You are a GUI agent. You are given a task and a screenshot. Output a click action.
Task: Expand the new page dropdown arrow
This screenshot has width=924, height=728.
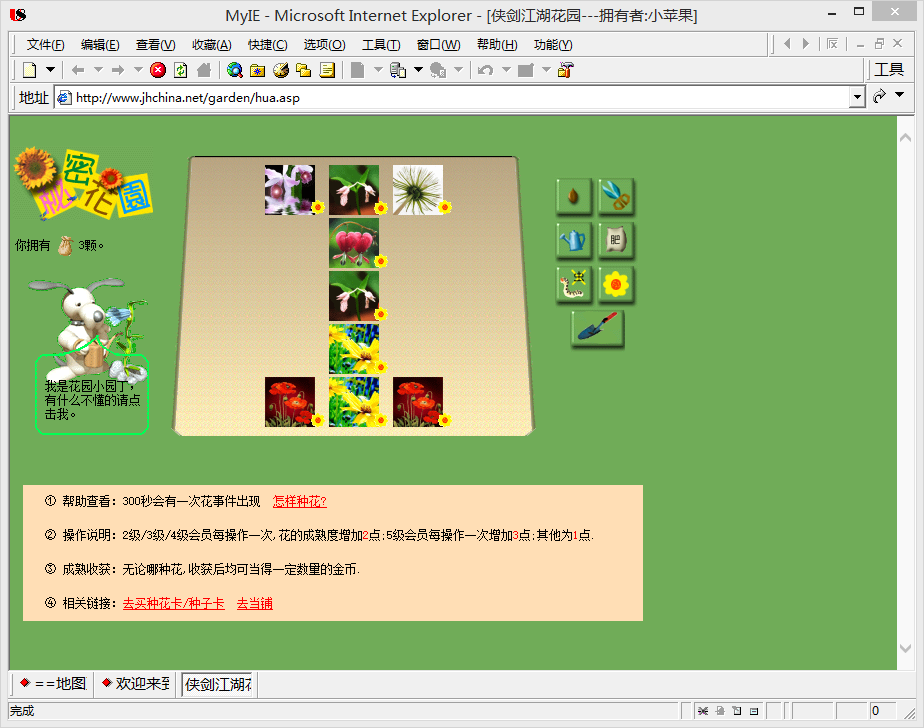coord(51,70)
